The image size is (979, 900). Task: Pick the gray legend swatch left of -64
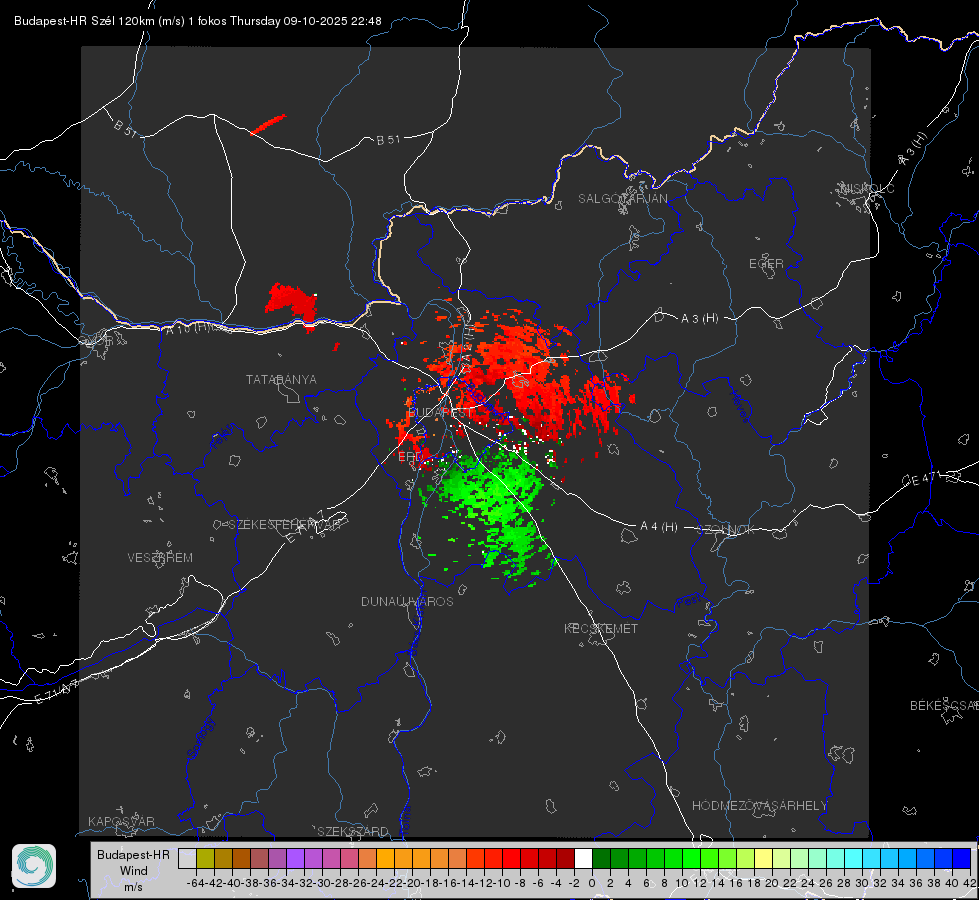pyautogui.click(x=187, y=859)
